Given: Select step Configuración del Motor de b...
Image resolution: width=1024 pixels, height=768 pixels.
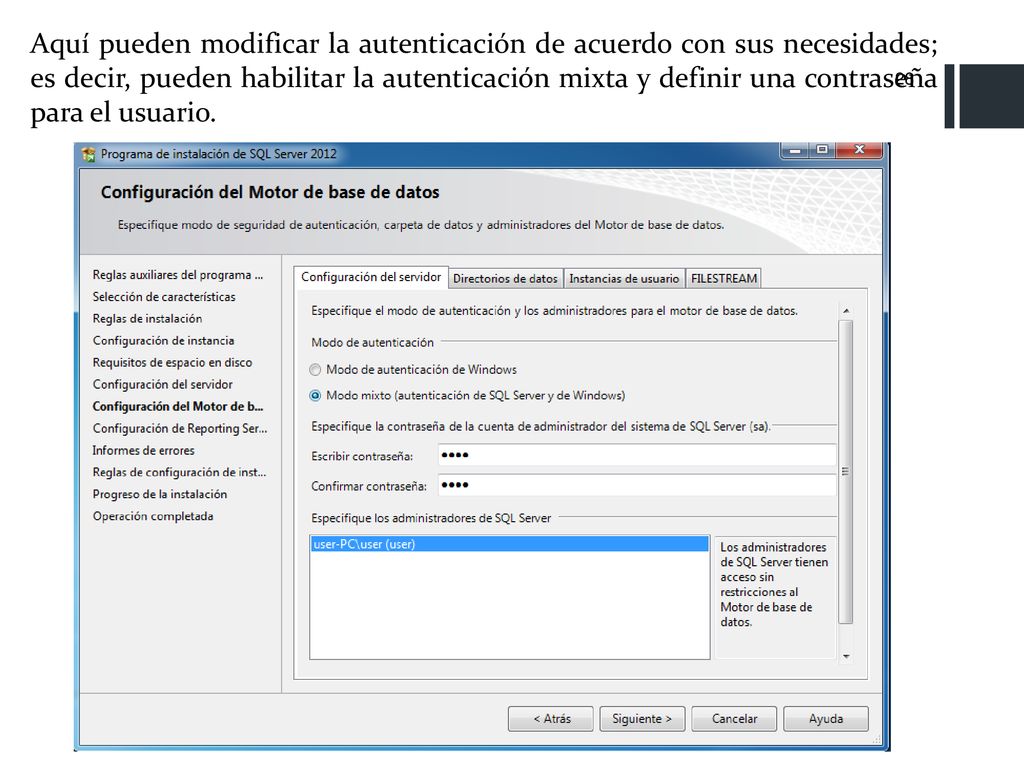Looking at the screenshot, I should [x=178, y=406].
